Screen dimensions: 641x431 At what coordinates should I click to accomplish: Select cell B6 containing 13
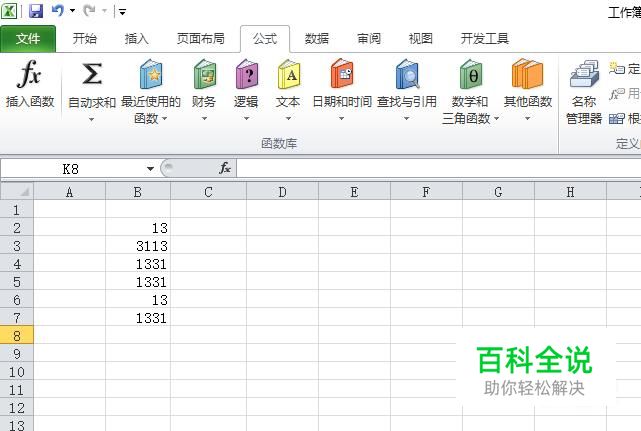click(138, 300)
